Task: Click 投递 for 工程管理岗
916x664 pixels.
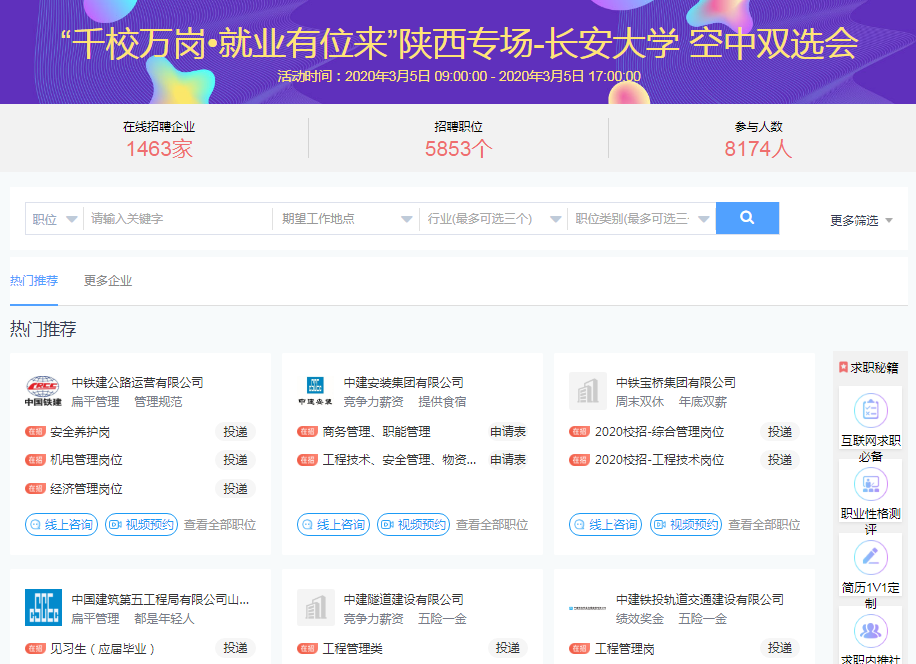Action: [x=780, y=648]
